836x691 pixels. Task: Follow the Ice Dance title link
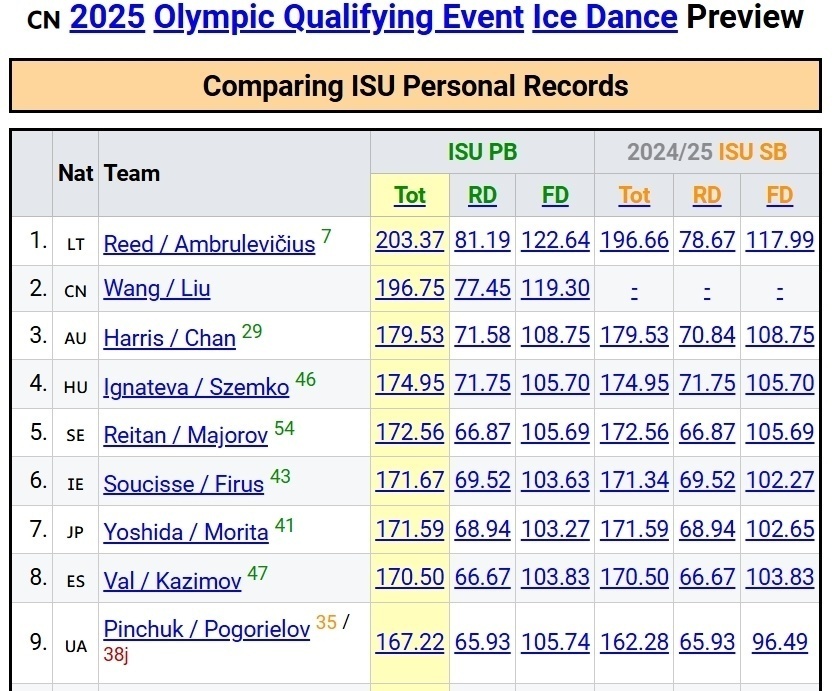pyautogui.click(x=604, y=17)
